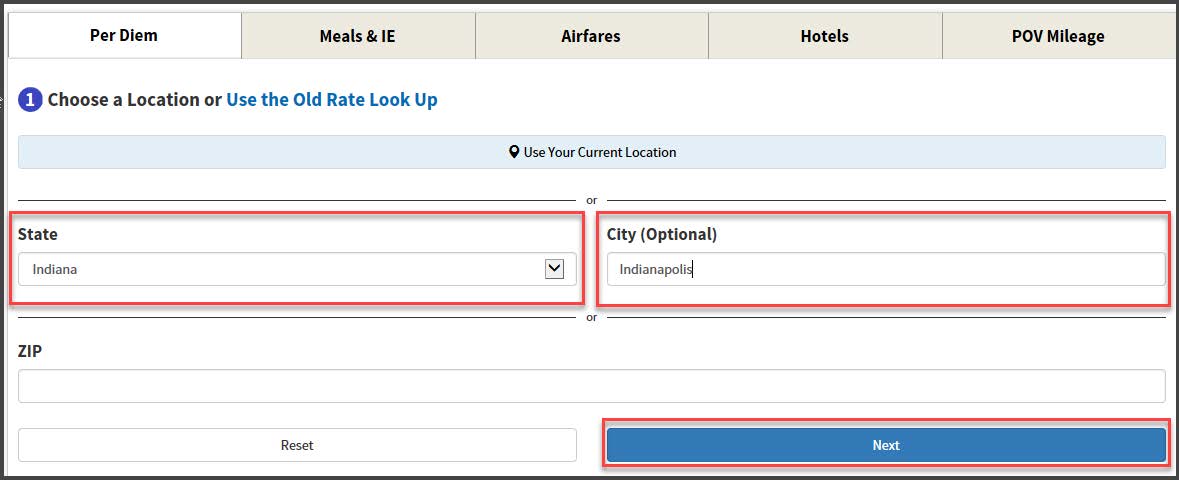Click the blue Next button
The height and width of the screenshot is (480, 1179).
(885, 445)
